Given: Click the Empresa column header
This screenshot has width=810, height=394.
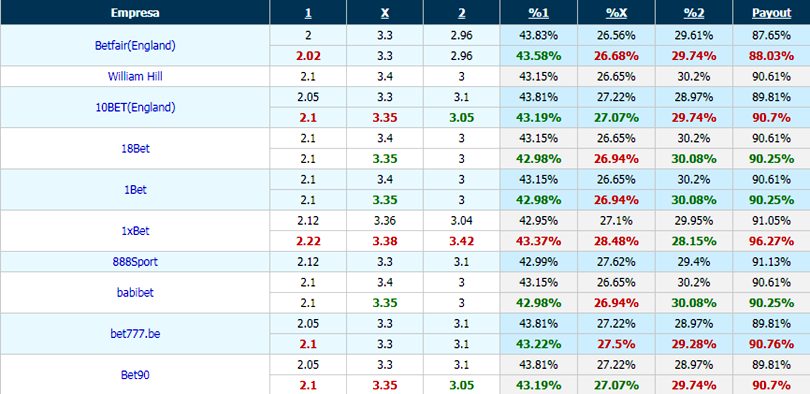Looking at the screenshot, I should 135,13.
